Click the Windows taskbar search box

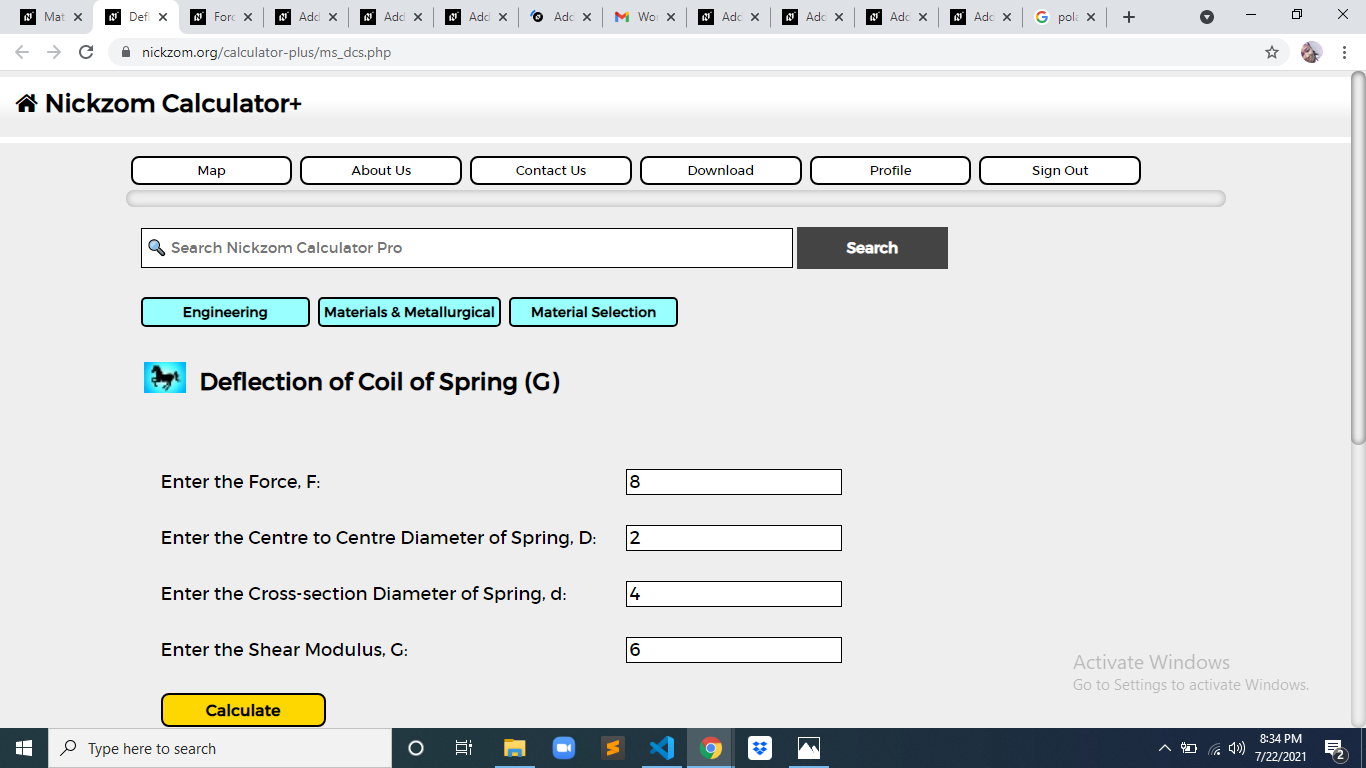tap(220, 748)
